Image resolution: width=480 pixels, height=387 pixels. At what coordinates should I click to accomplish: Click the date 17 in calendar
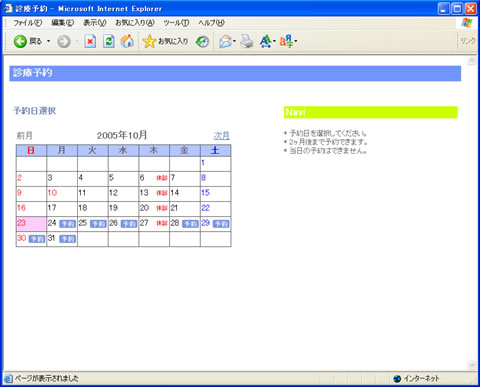tap(52, 208)
